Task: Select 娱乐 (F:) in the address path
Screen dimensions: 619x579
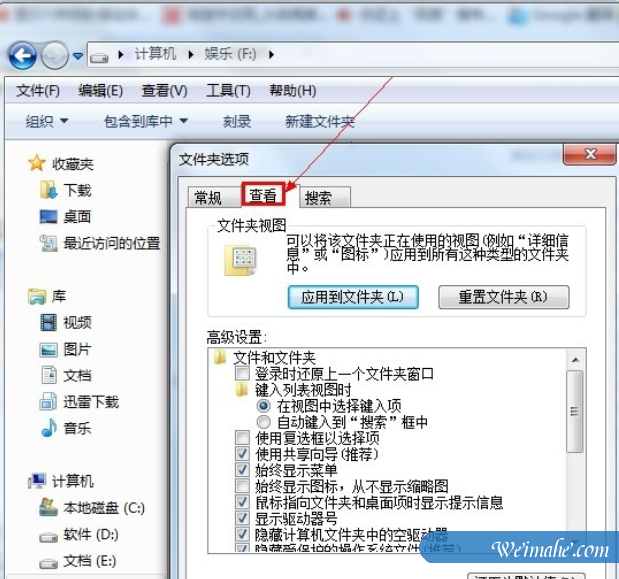Action: (230, 54)
